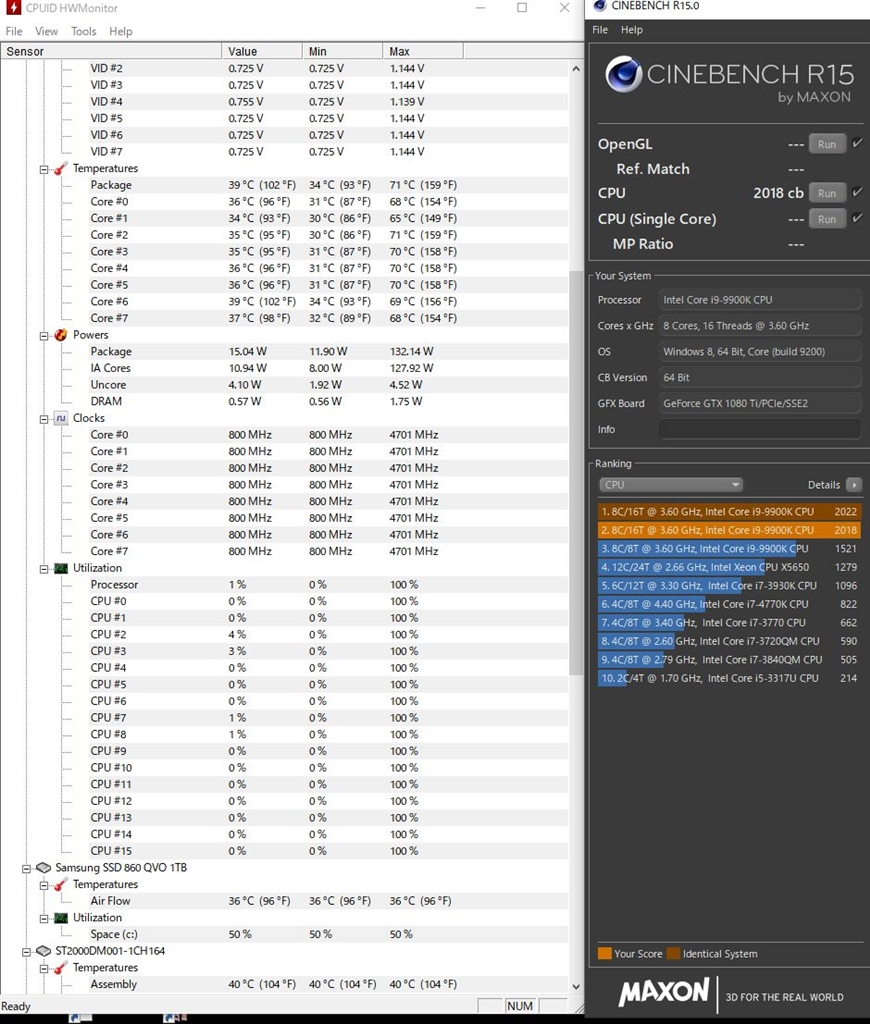Click the Cinebench R15.0 title bar icon
870x1024 pixels.
point(600,6)
